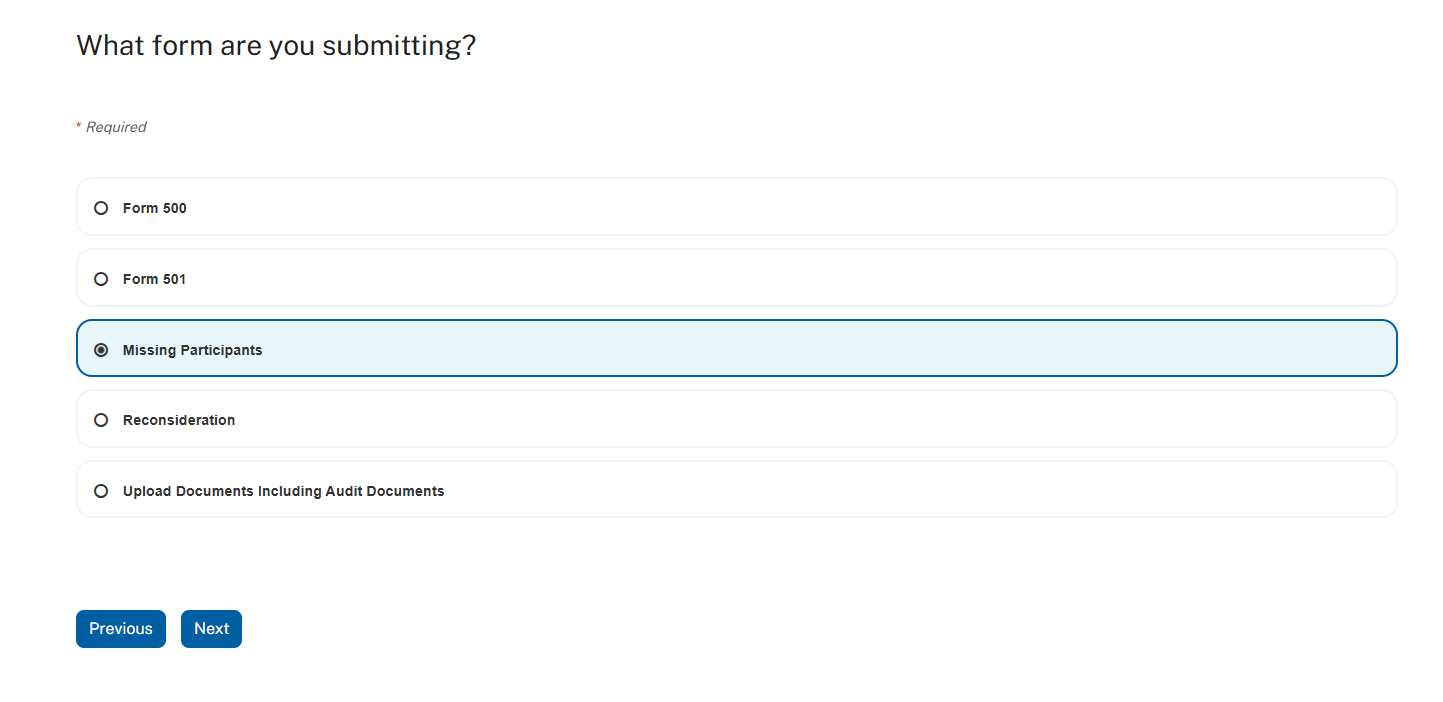Click the Next button
1443x702 pixels.
coord(211,629)
